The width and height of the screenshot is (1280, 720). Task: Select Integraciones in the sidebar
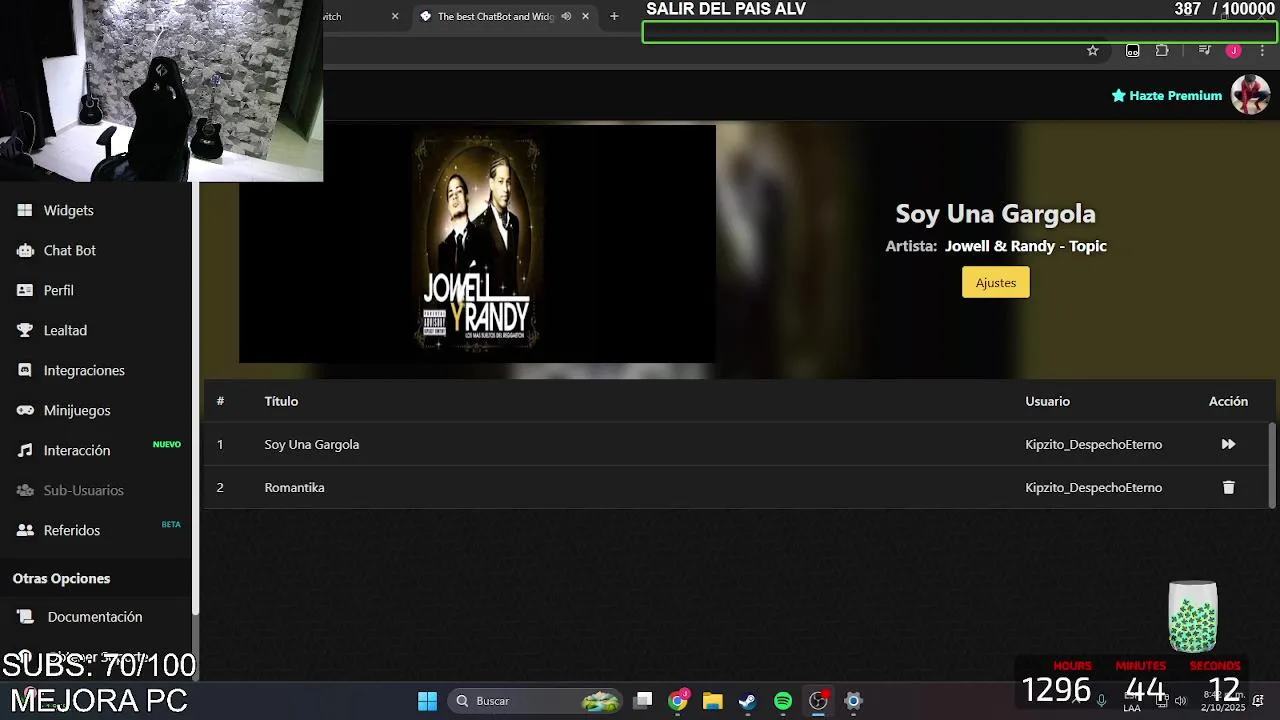click(84, 370)
